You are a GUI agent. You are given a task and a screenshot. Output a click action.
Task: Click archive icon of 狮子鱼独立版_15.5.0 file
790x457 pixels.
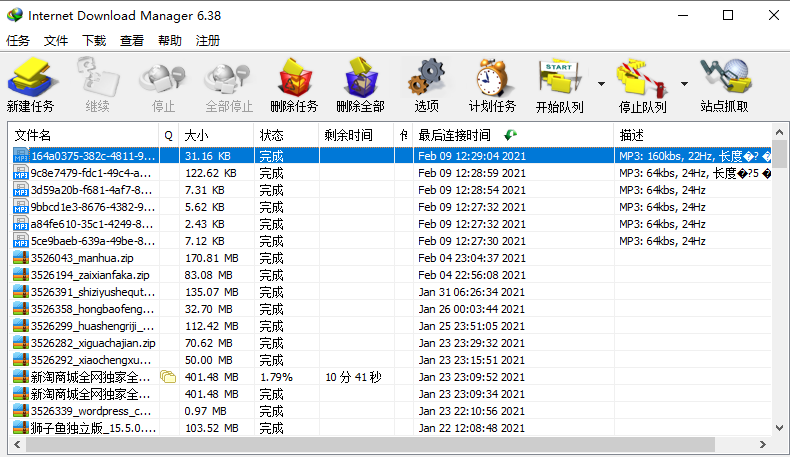click(21, 428)
